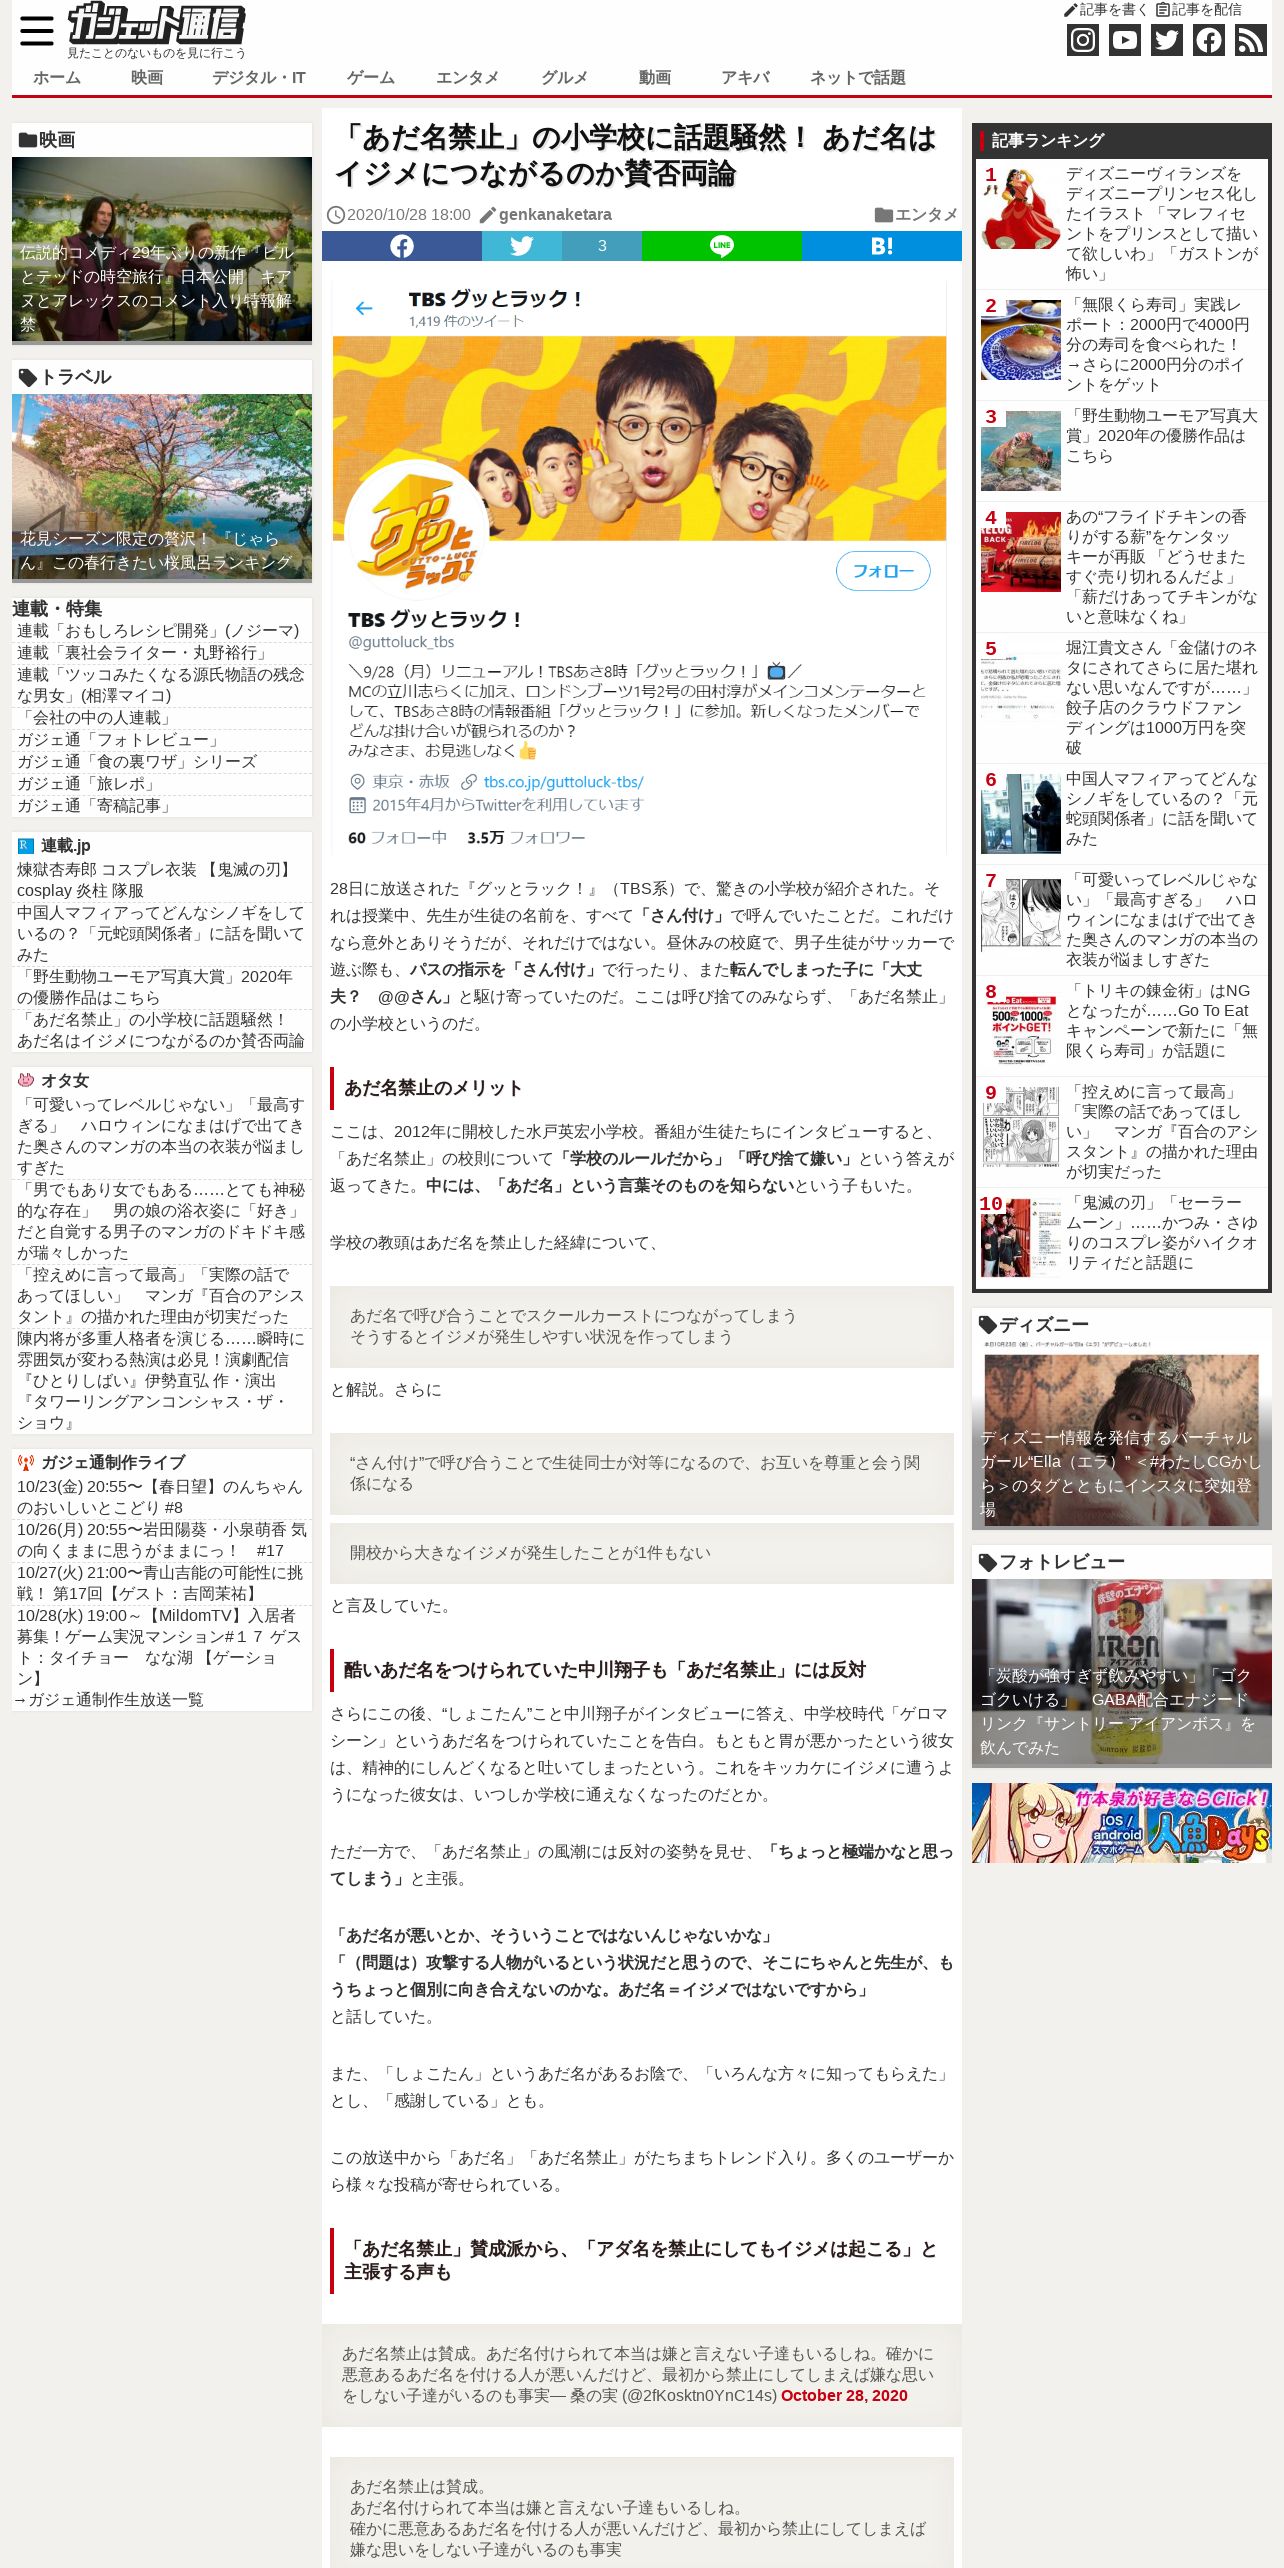Click the フォロー button on TBS profile
Viewport: 1284px width, 2568px height.
point(883,571)
